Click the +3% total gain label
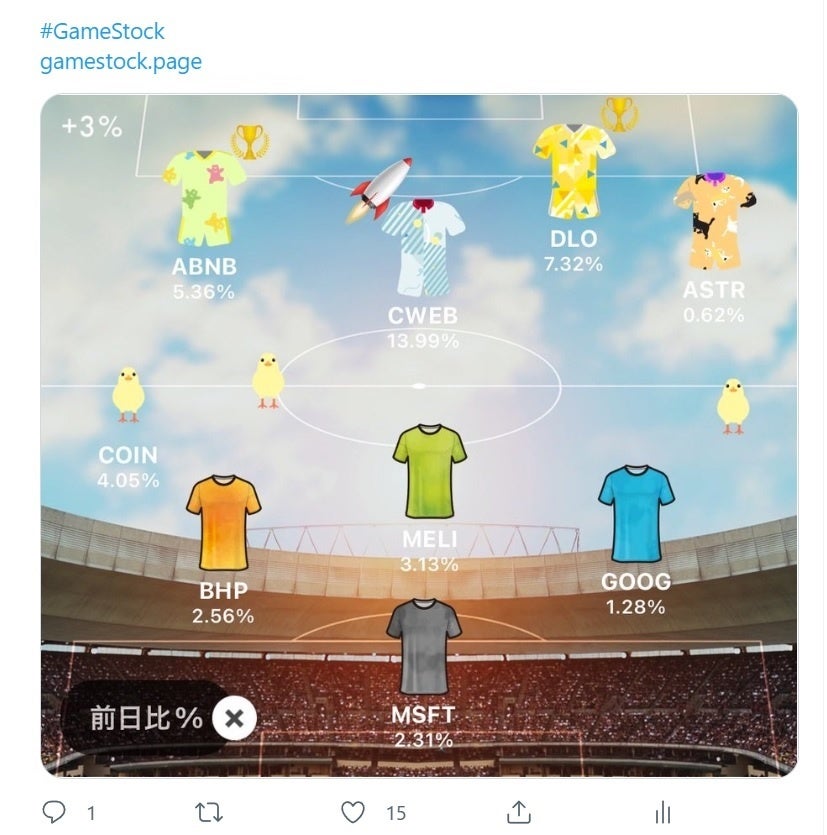827x835 pixels. click(x=91, y=126)
